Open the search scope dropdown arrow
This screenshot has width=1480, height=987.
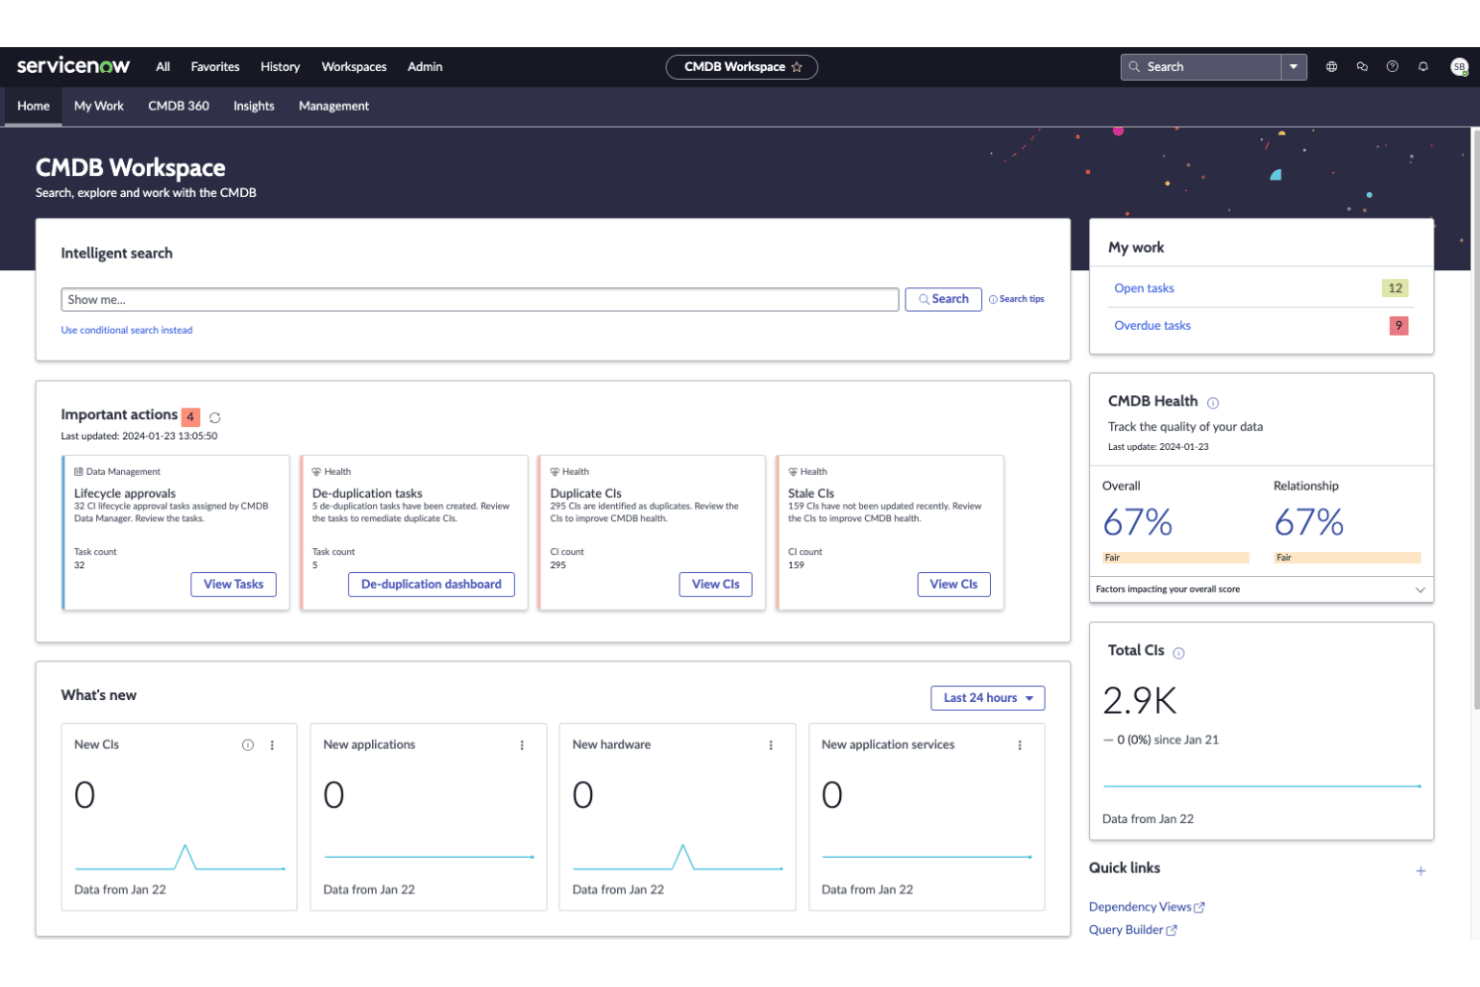[x=1294, y=67]
